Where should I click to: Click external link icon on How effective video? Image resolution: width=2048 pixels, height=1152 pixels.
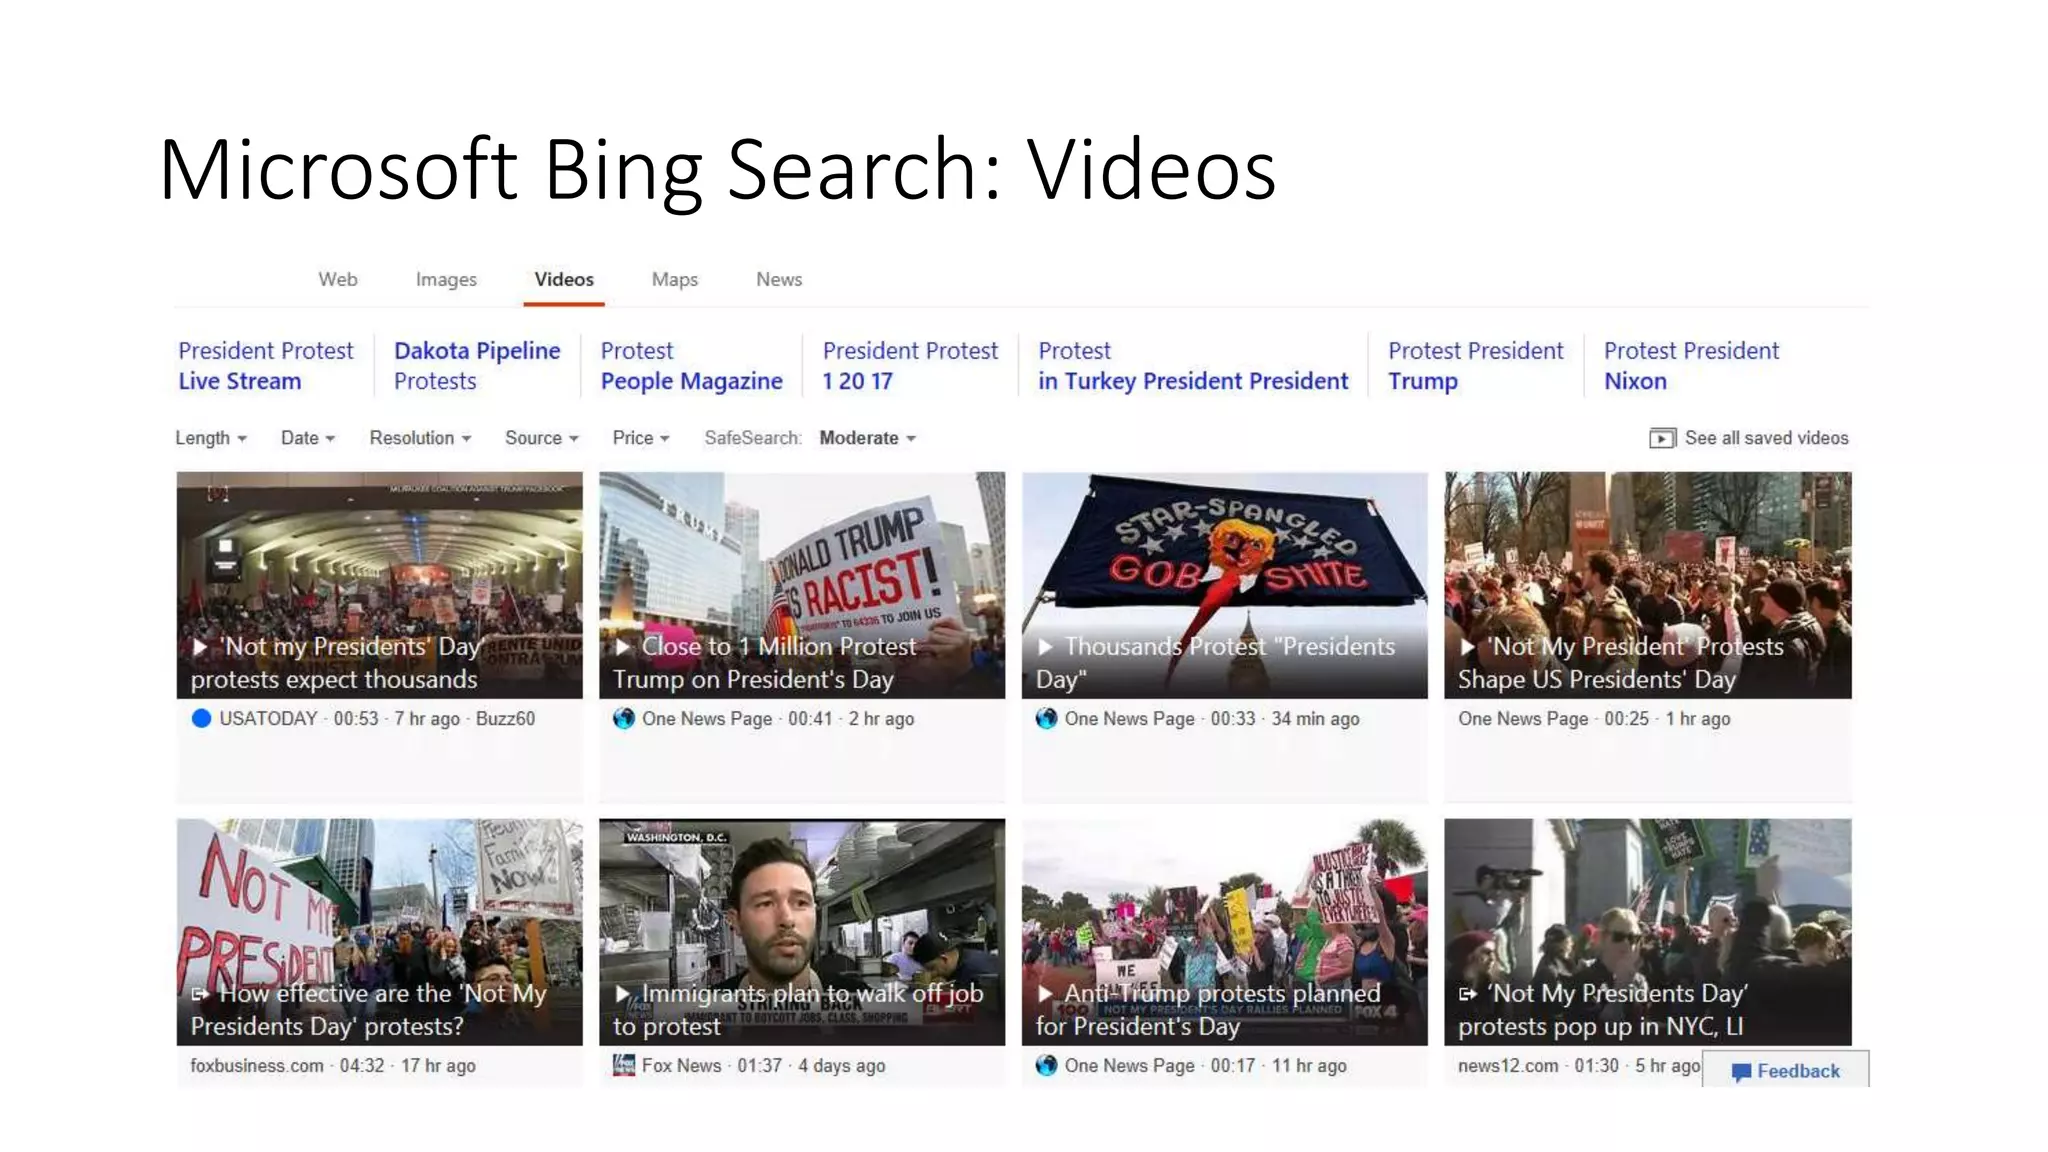200,994
